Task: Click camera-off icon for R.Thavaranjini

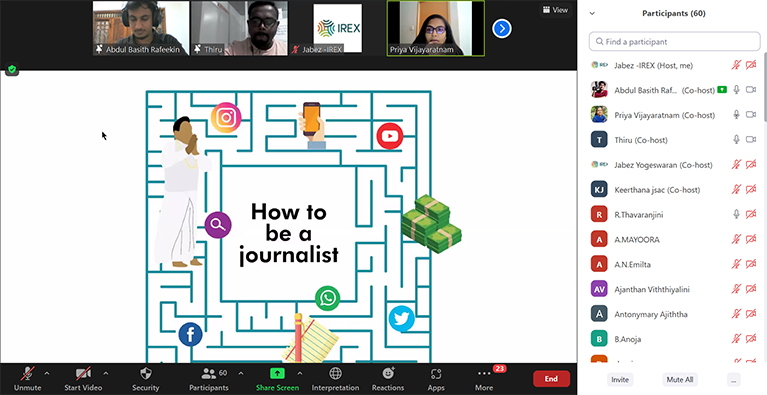Action: [751, 215]
